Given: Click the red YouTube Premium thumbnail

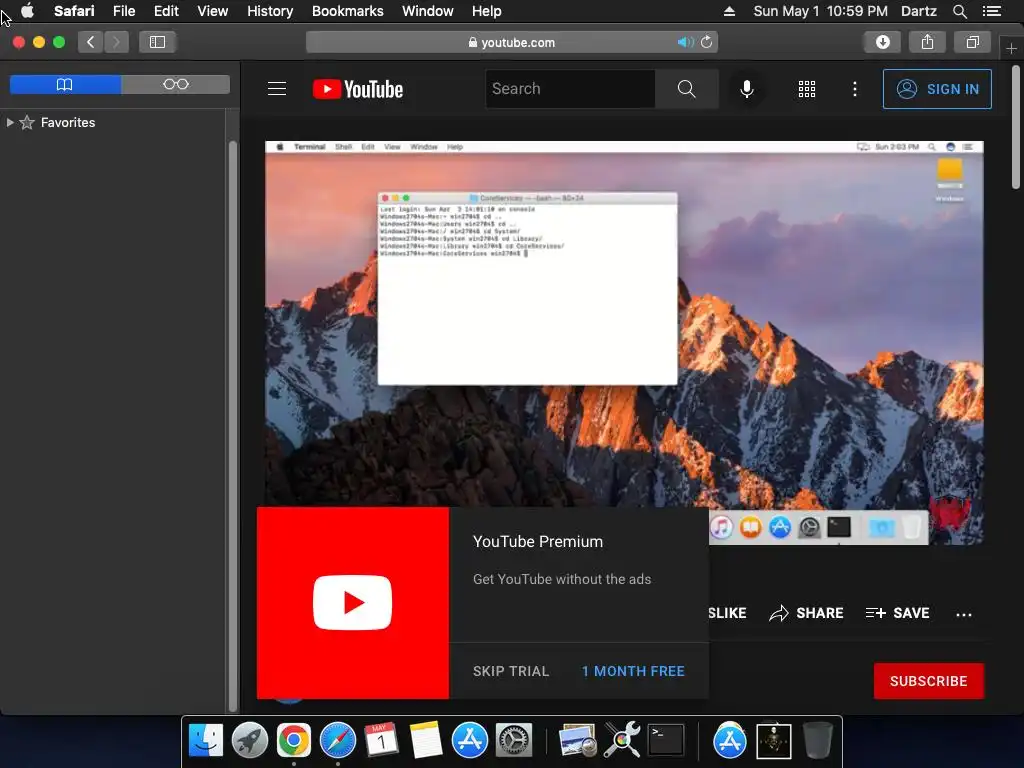Looking at the screenshot, I should 353,603.
